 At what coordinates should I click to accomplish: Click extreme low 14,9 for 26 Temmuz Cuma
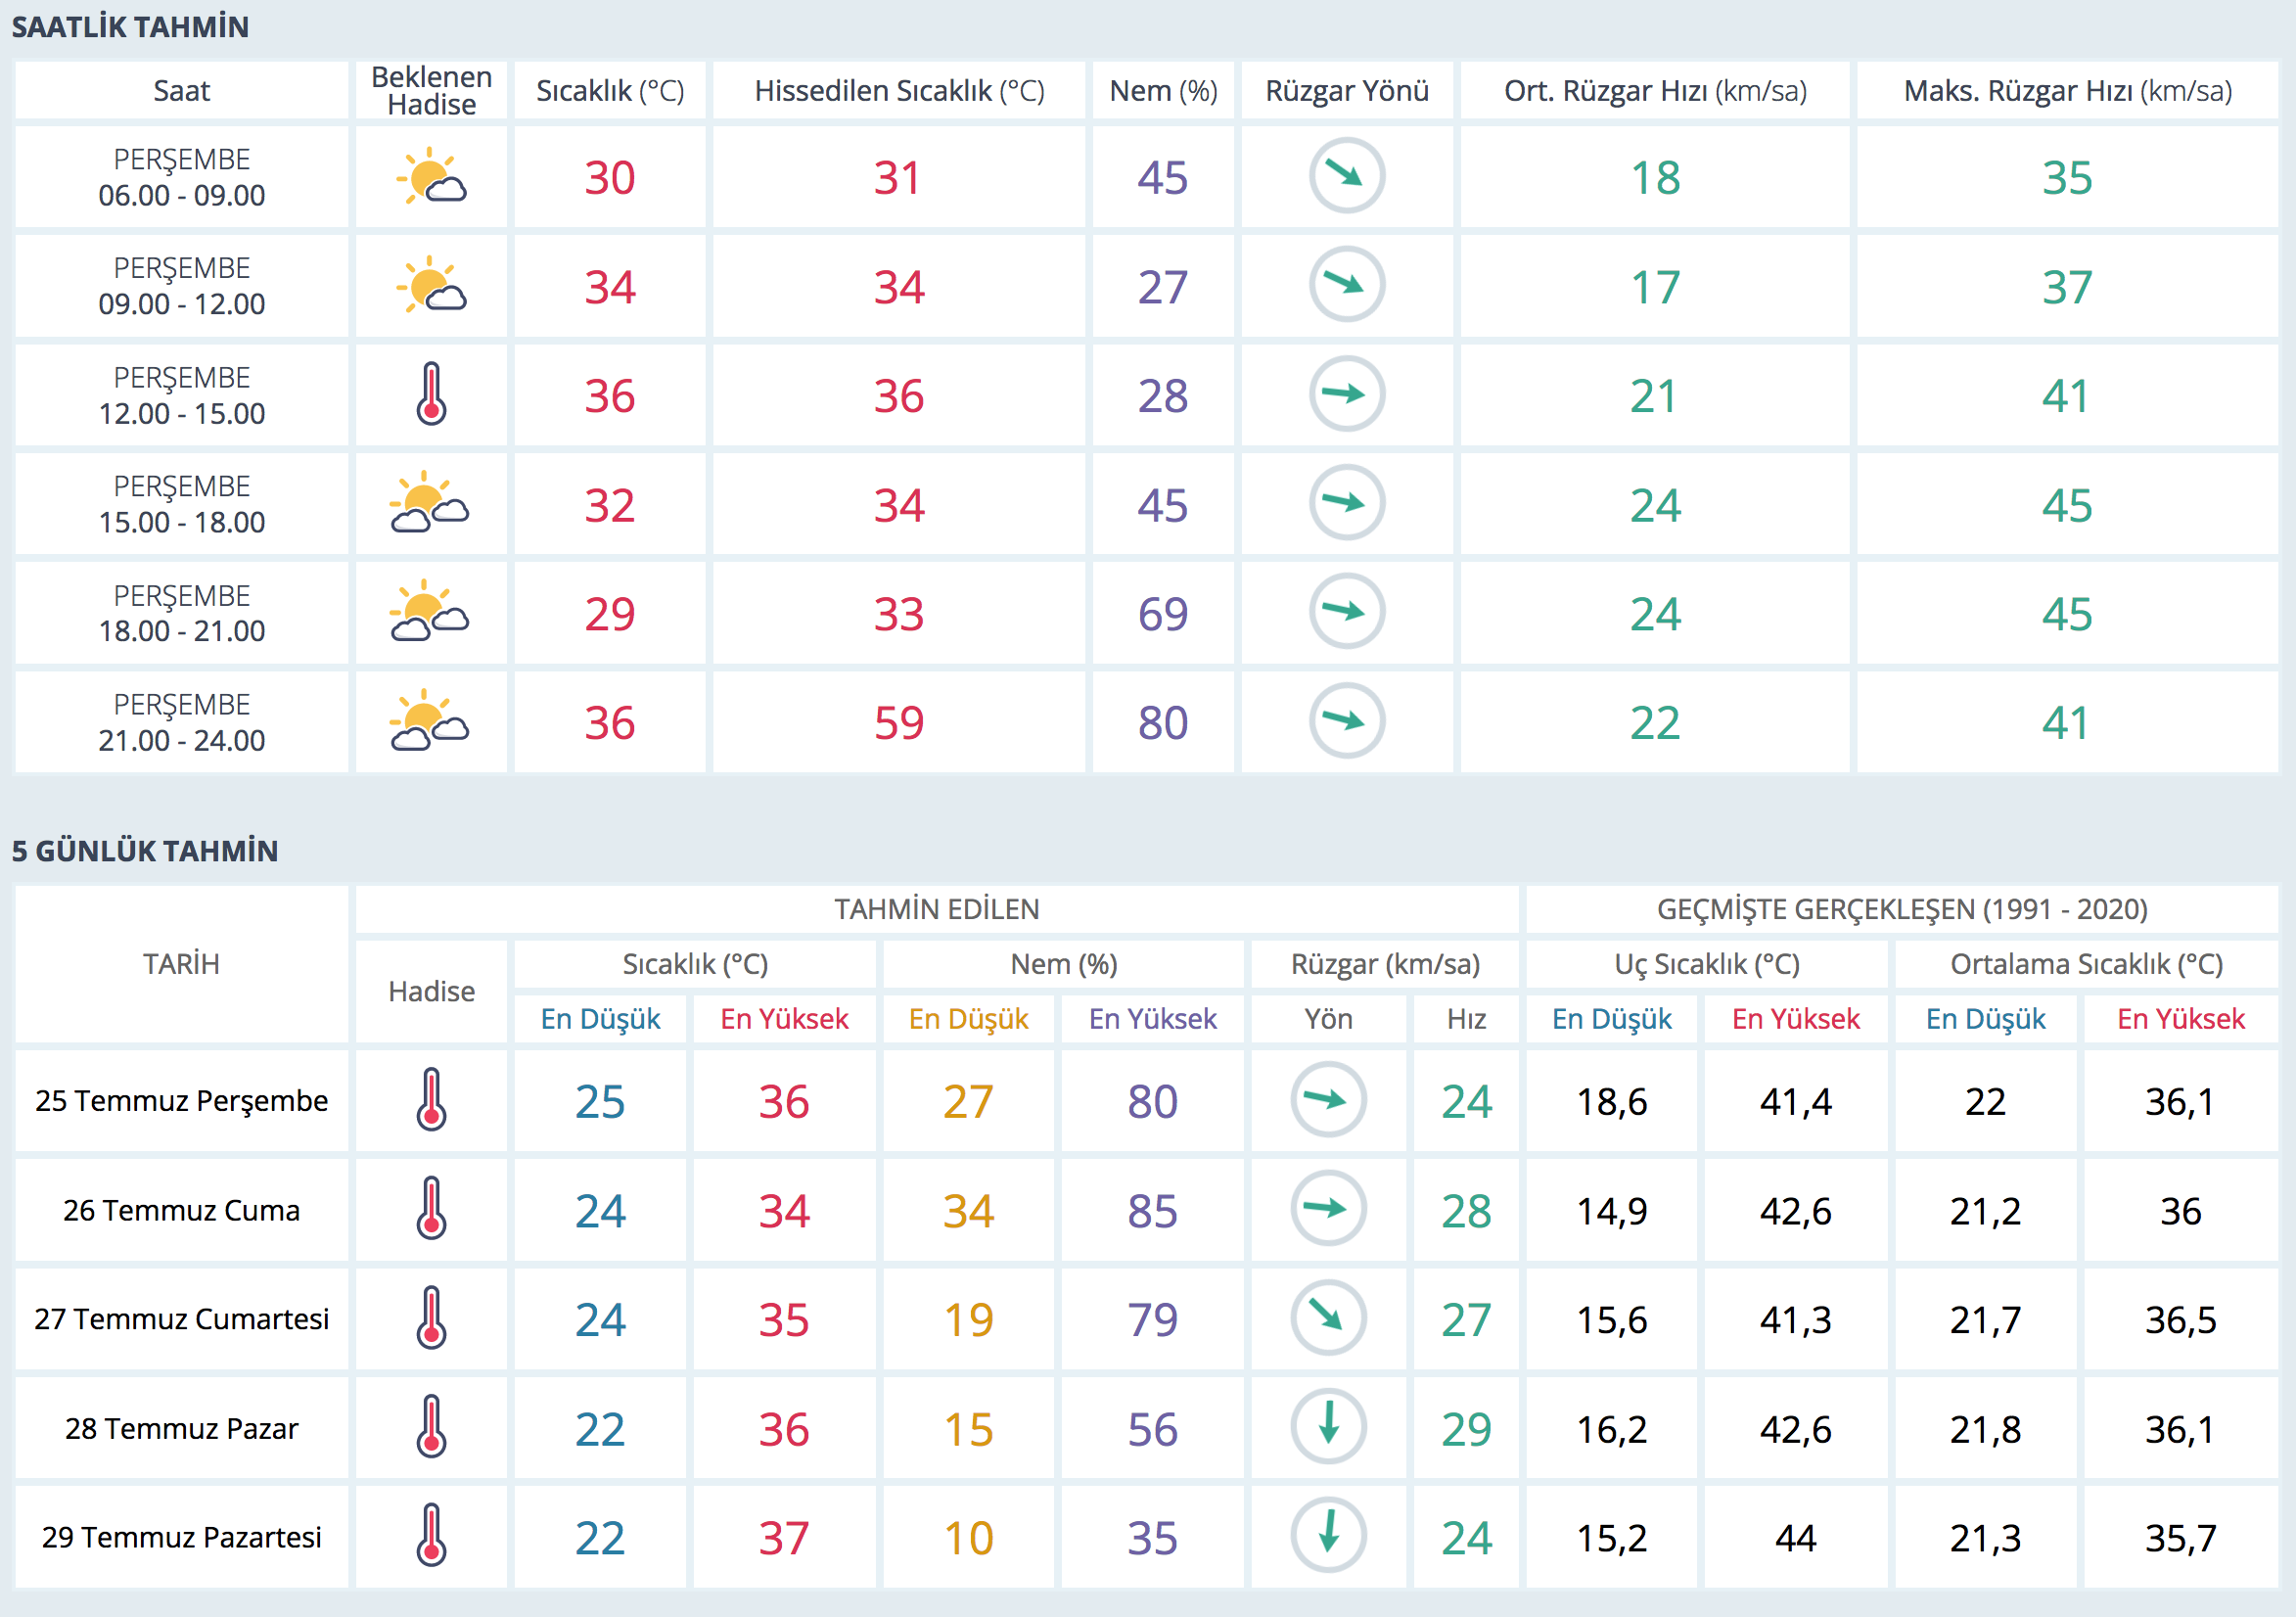click(1611, 1211)
